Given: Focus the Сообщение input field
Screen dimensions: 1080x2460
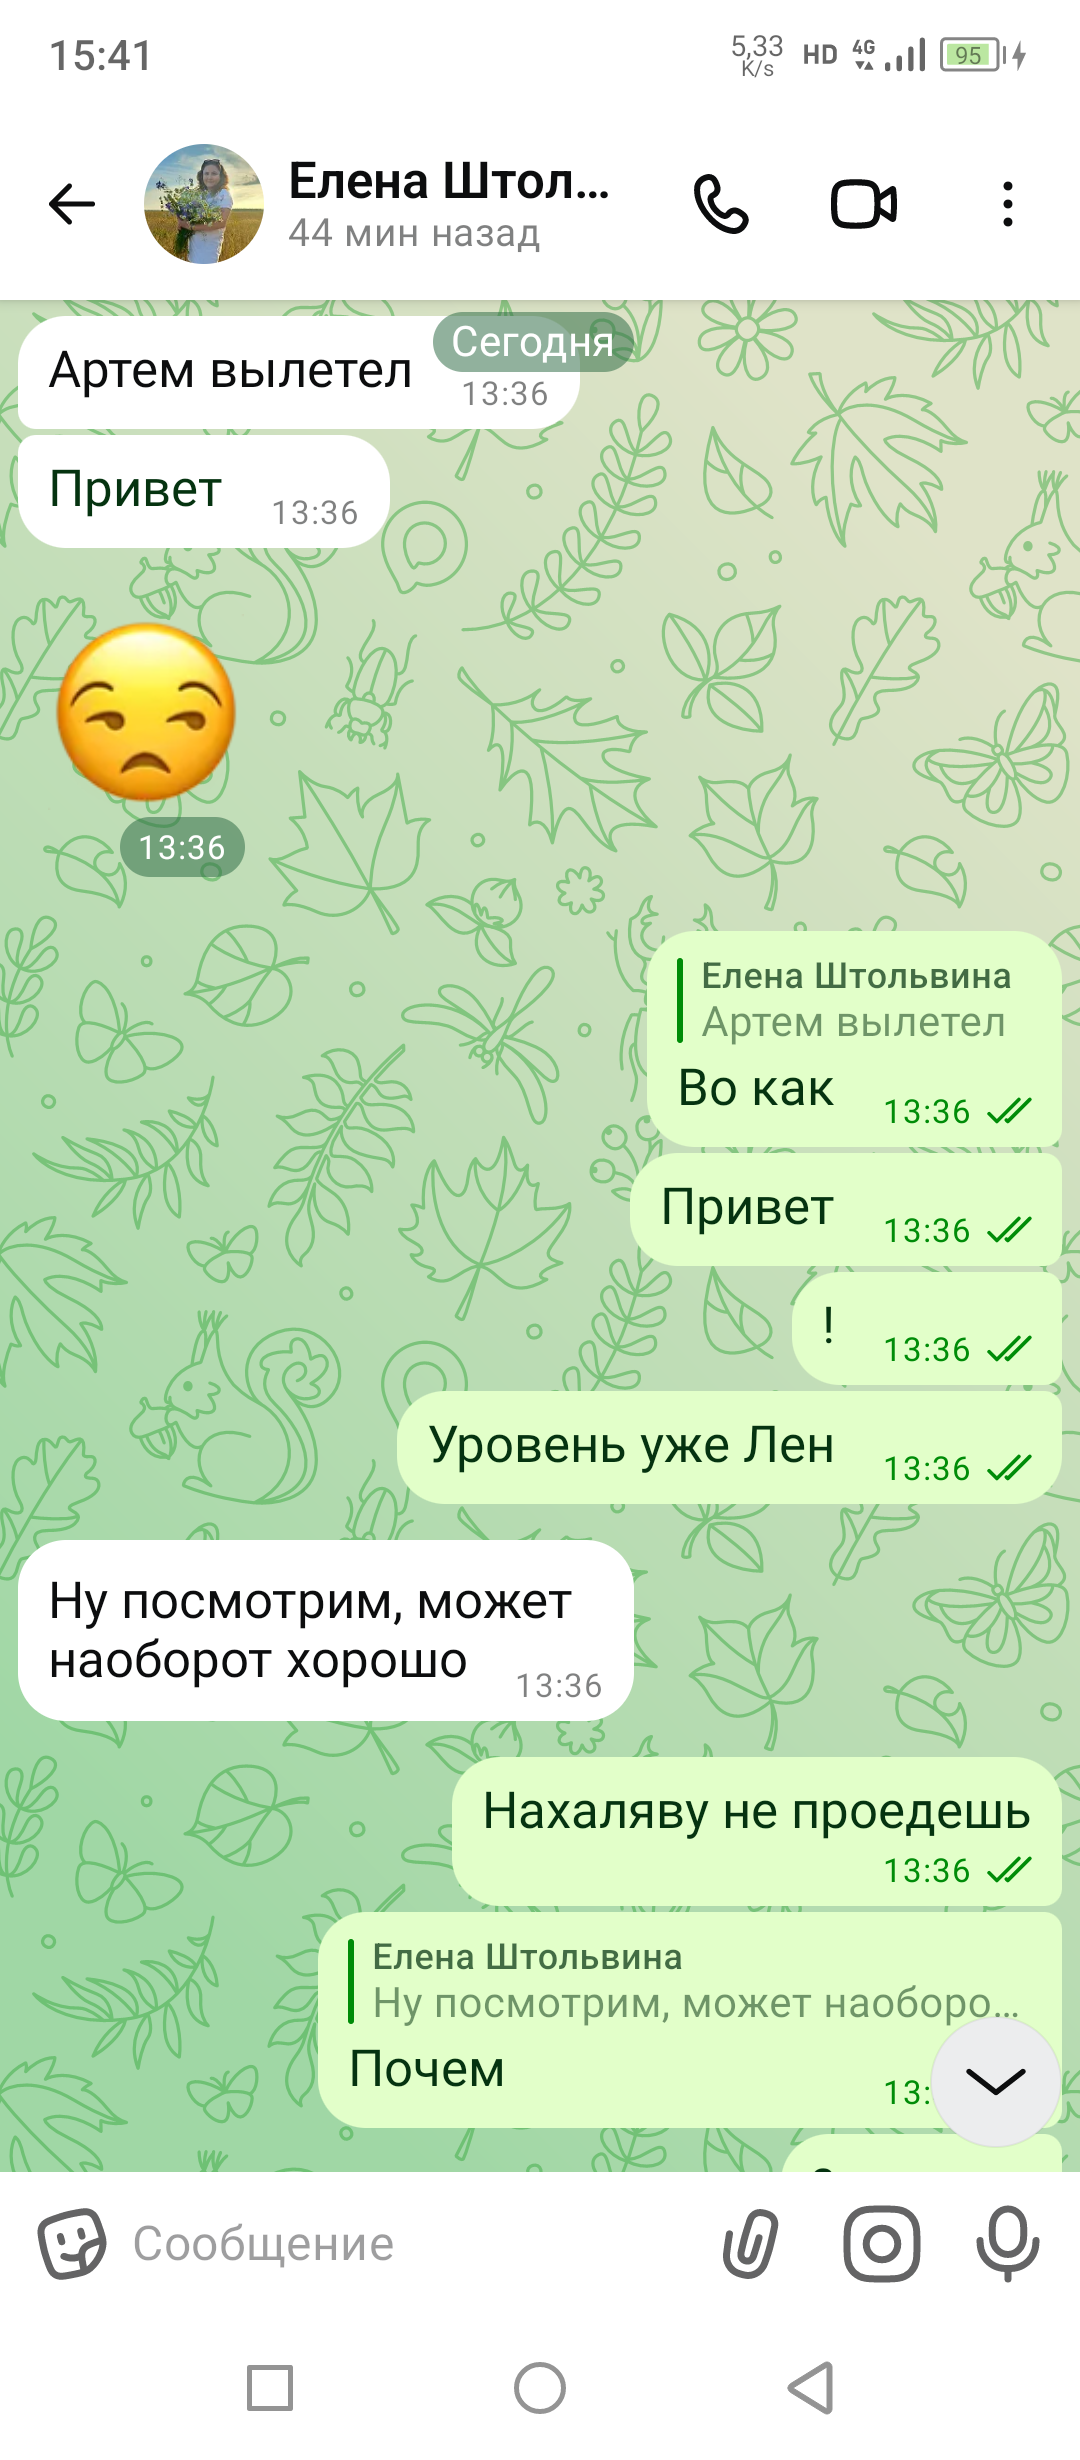Looking at the screenshot, I should [x=410, y=2243].
